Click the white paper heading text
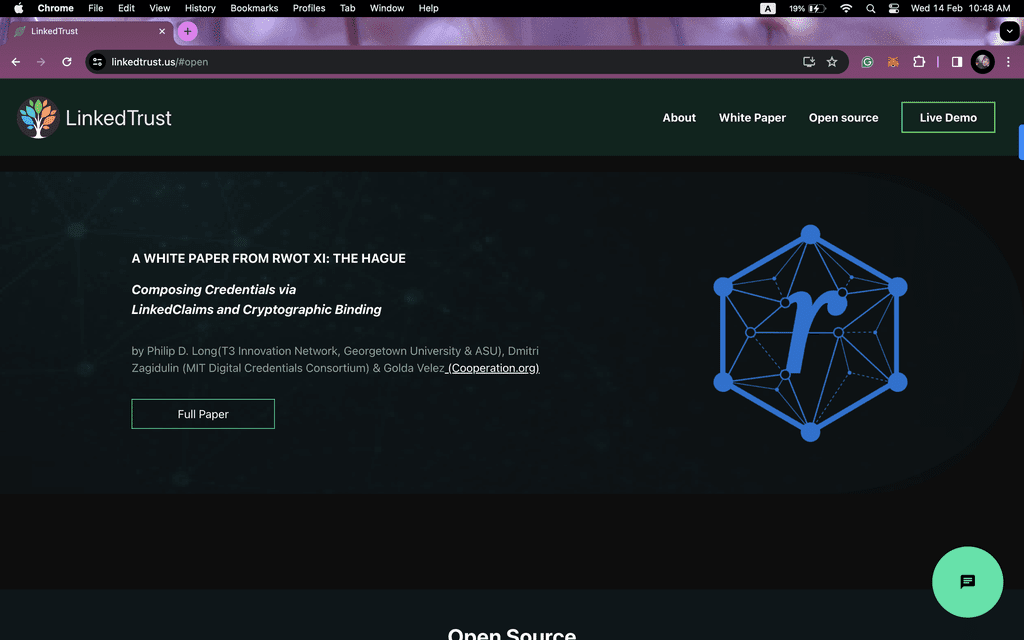1024x640 pixels. [268, 259]
